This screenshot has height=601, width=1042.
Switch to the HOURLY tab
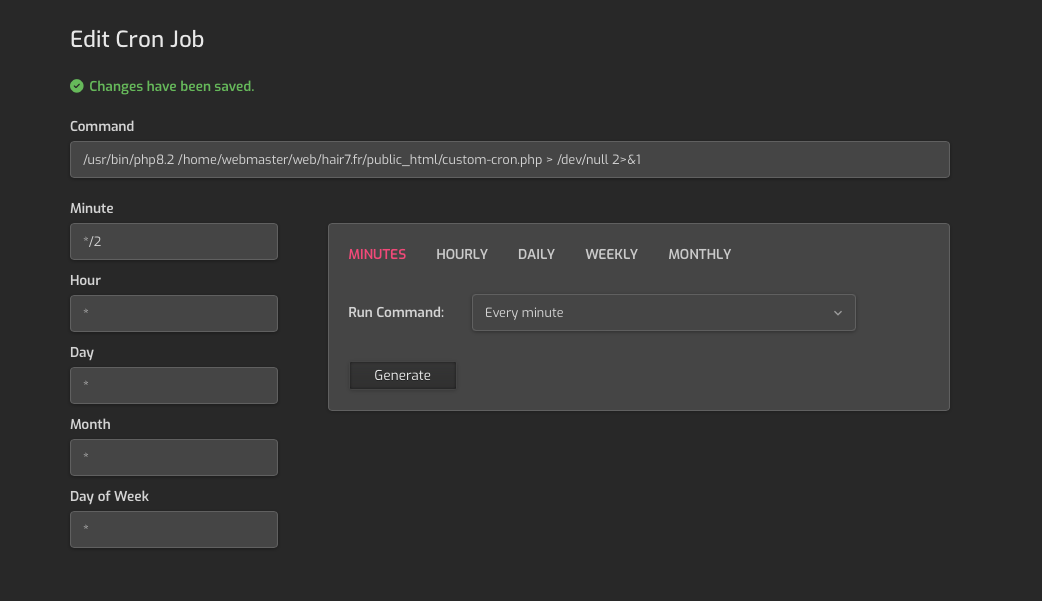(462, 254)
